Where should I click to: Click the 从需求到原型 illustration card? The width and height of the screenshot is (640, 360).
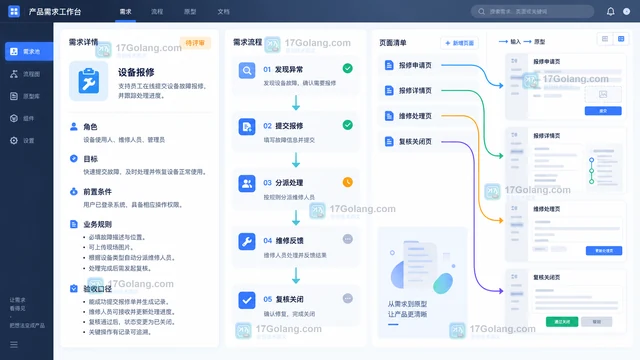(x=422, y=283)
